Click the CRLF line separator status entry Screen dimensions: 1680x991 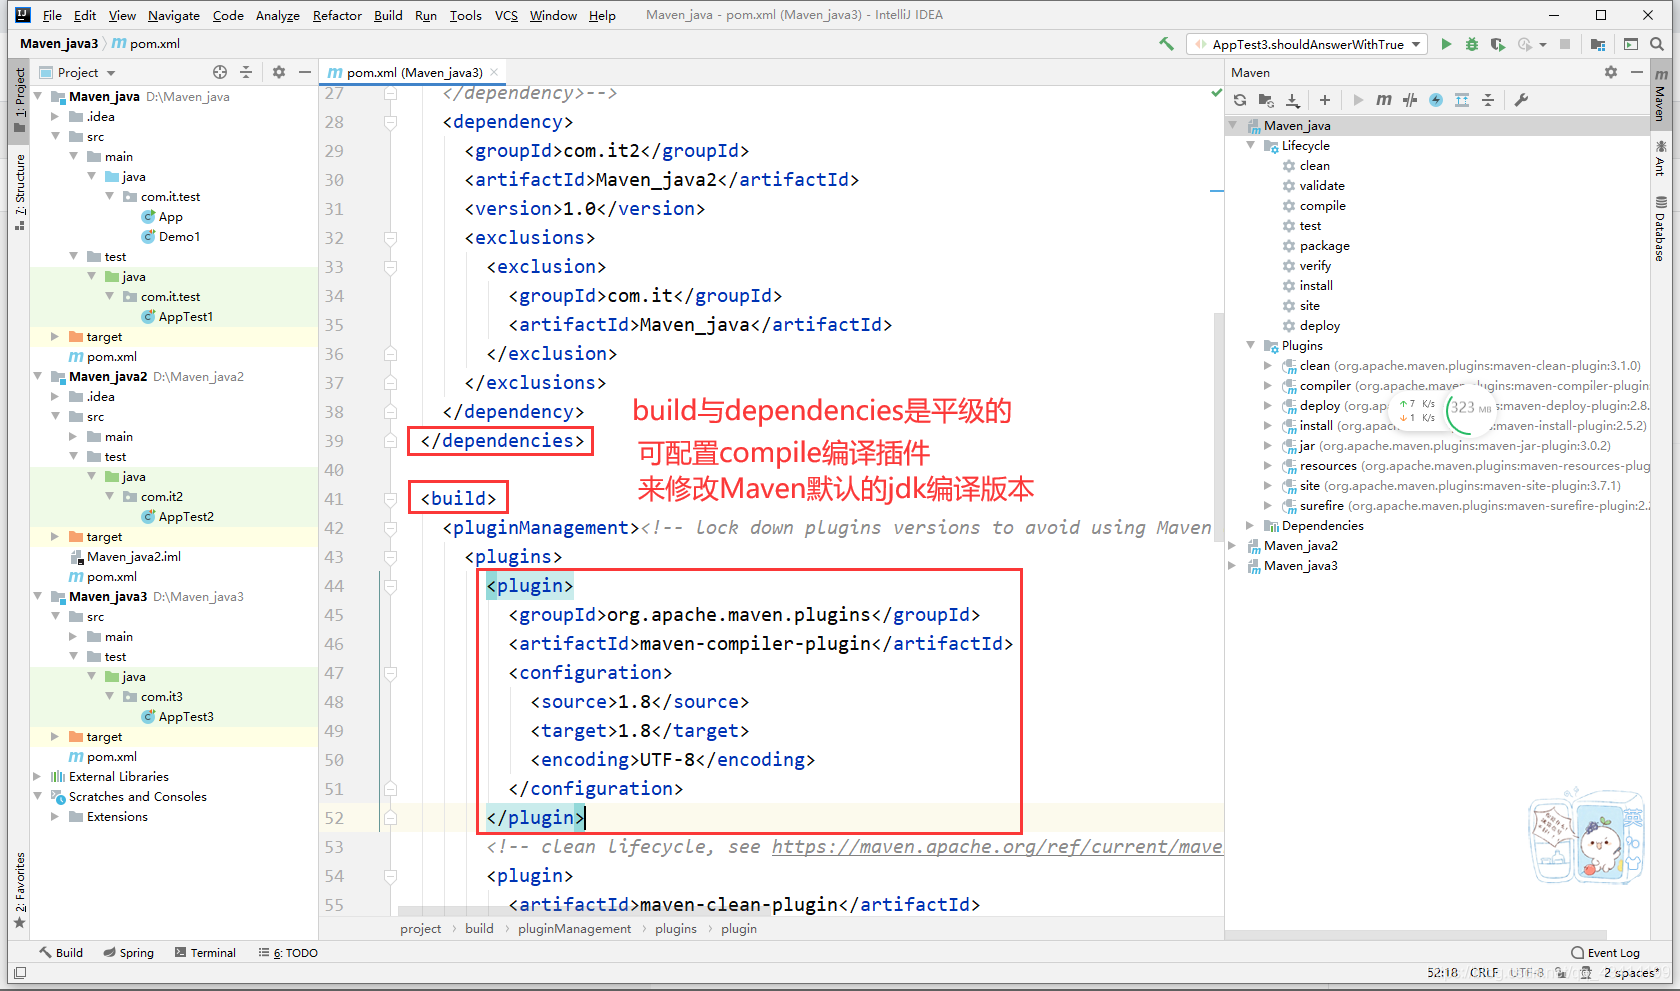click(1484, 973)
